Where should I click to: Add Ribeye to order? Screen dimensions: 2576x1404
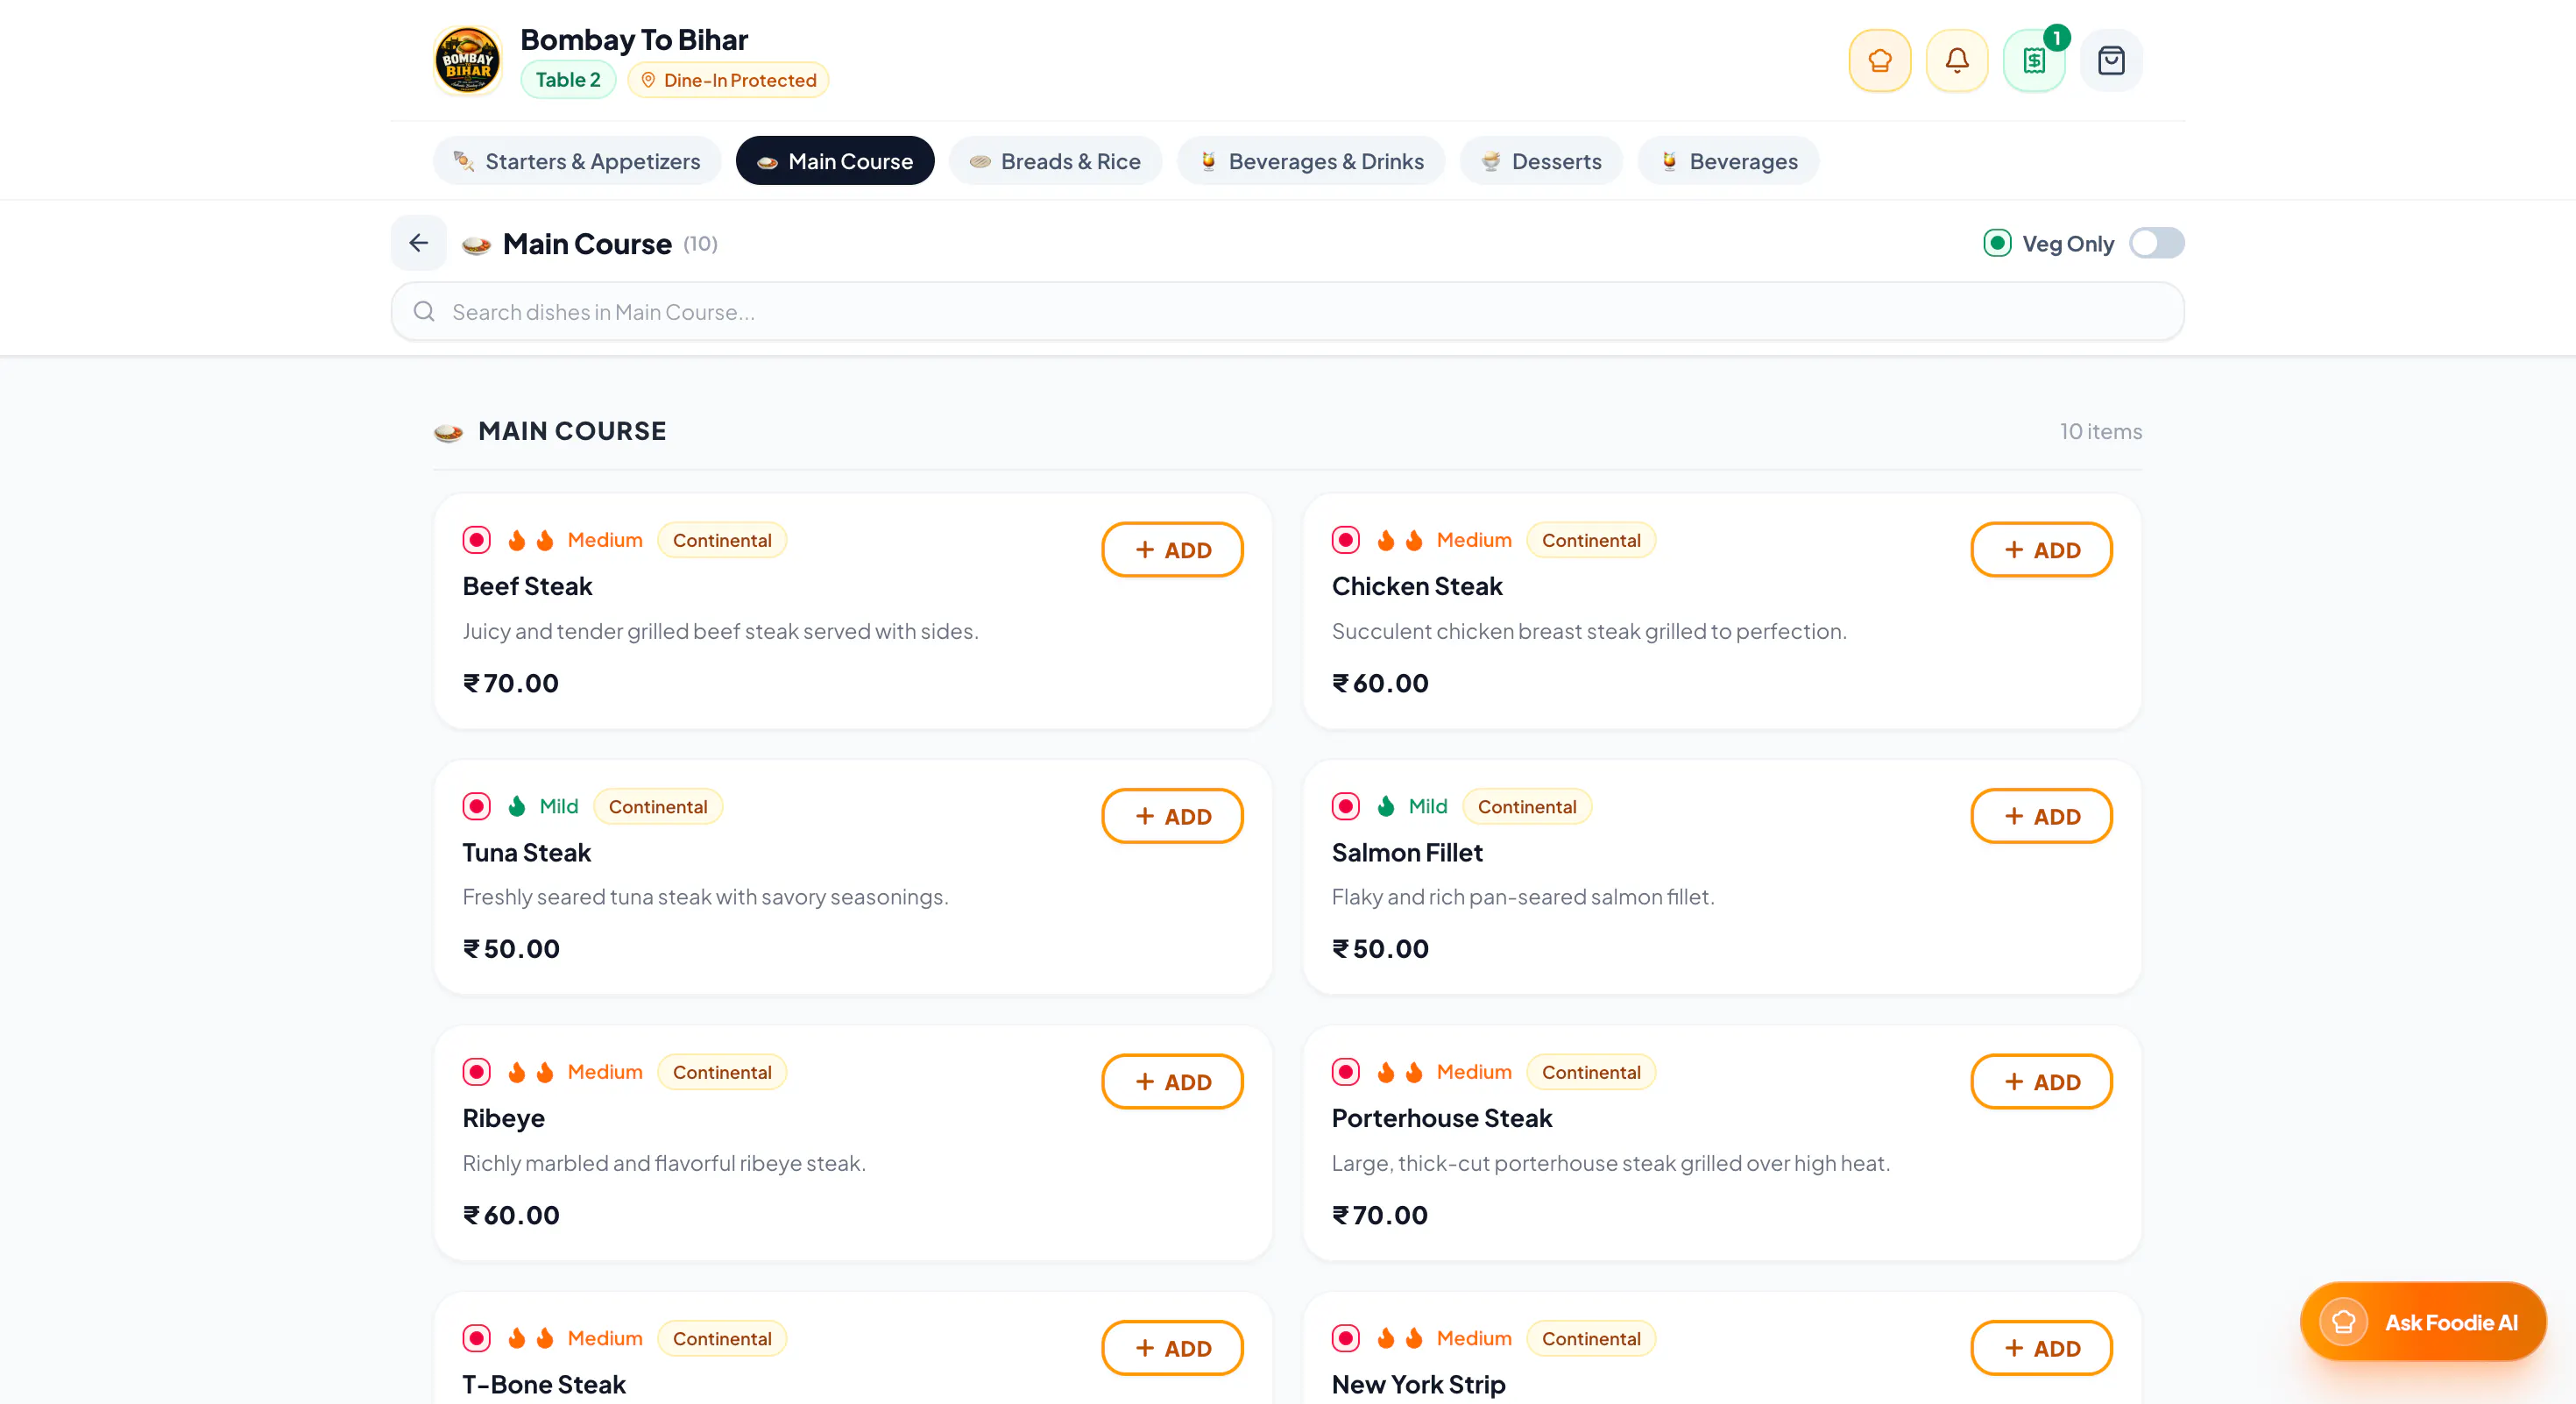1172,1082
